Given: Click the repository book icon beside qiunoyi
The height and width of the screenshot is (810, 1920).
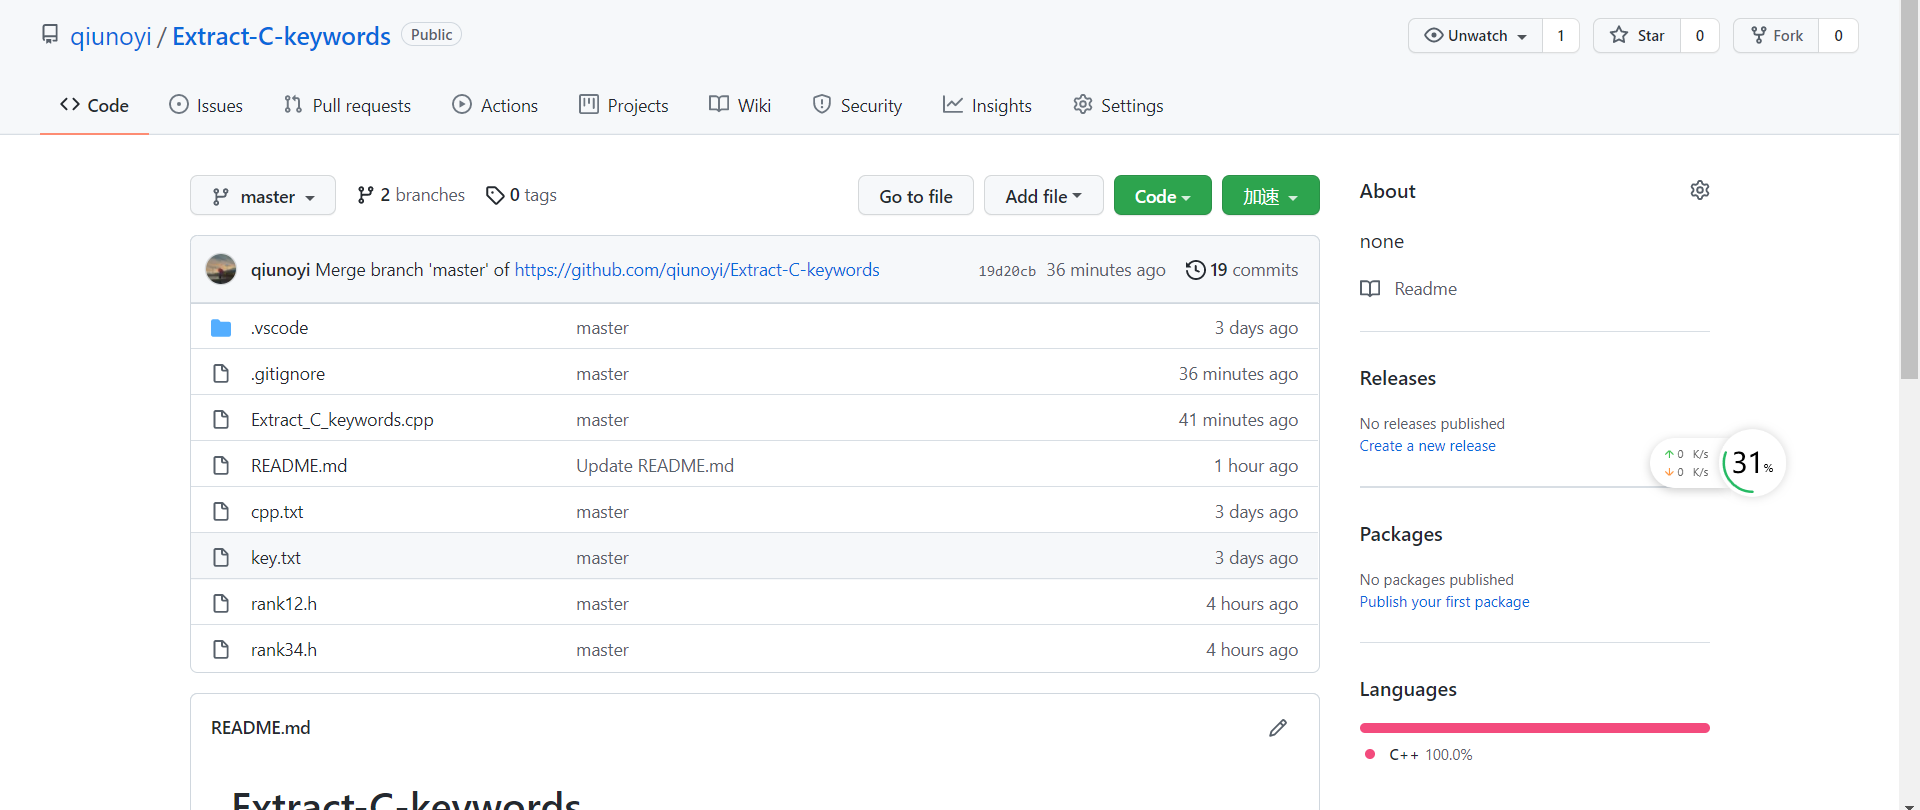Looking at the screenshot, I should click(x=50, y=35).
